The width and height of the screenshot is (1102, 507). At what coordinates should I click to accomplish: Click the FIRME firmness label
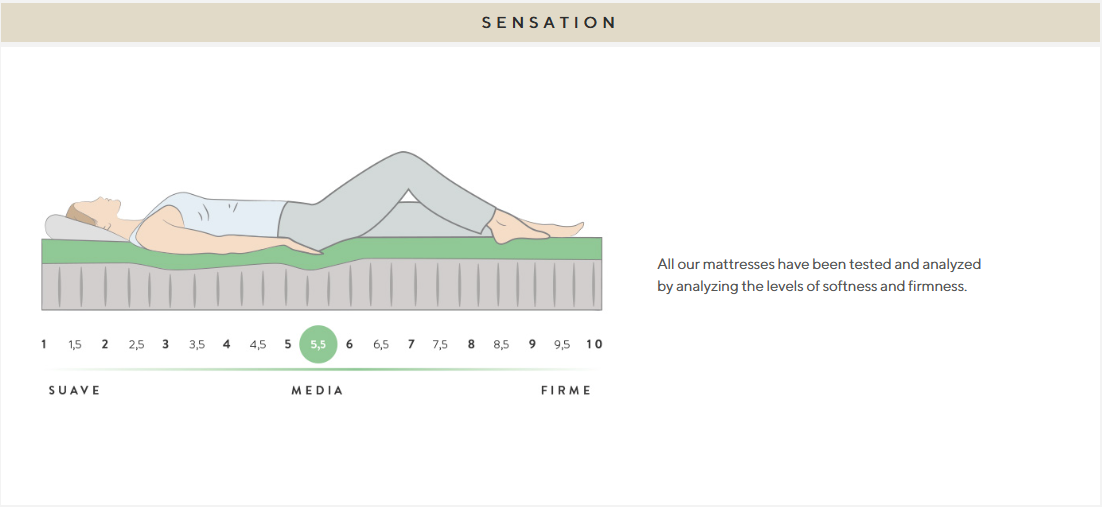point(566,390)
